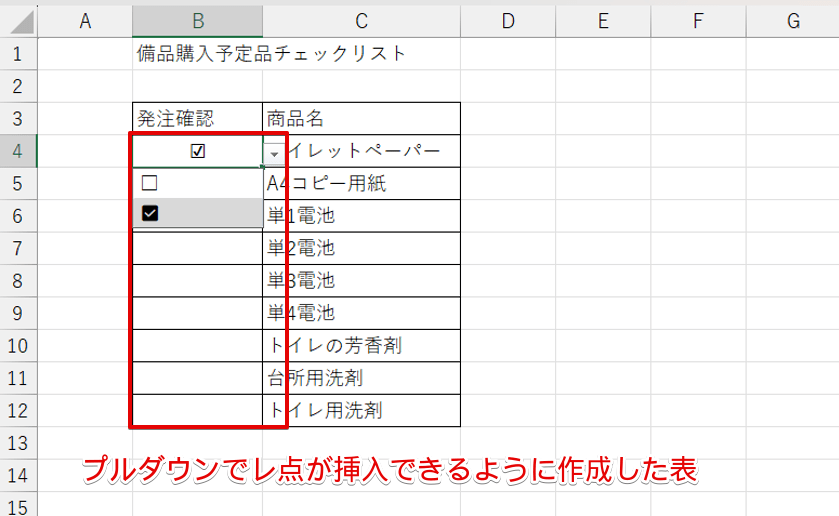
Task: Click empty order-check cell next to トイレ用洗剤
Action: tap(197, 411)
